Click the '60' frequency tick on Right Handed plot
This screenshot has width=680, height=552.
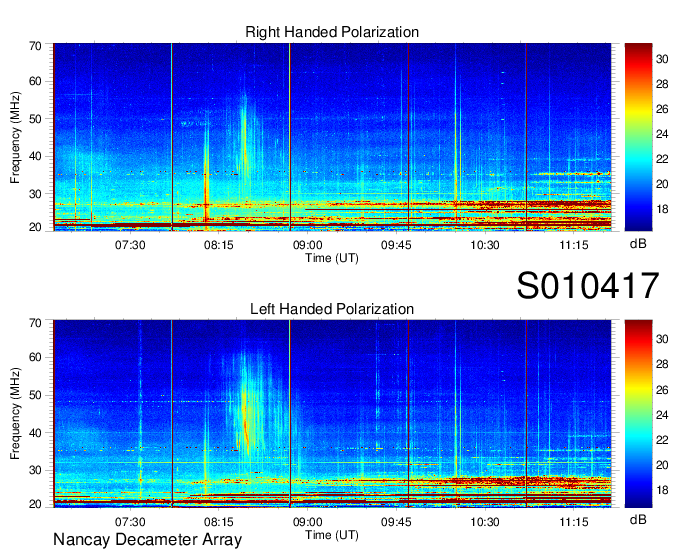click(35, 81)
